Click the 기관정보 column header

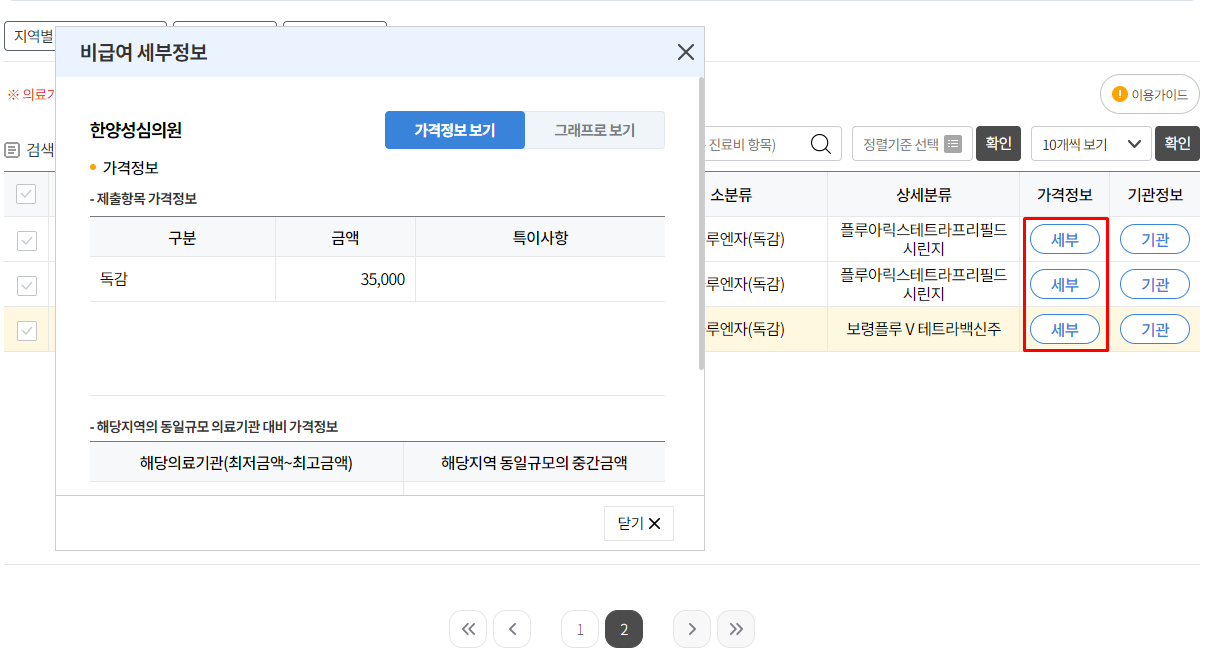click(x=1155, y=194)
